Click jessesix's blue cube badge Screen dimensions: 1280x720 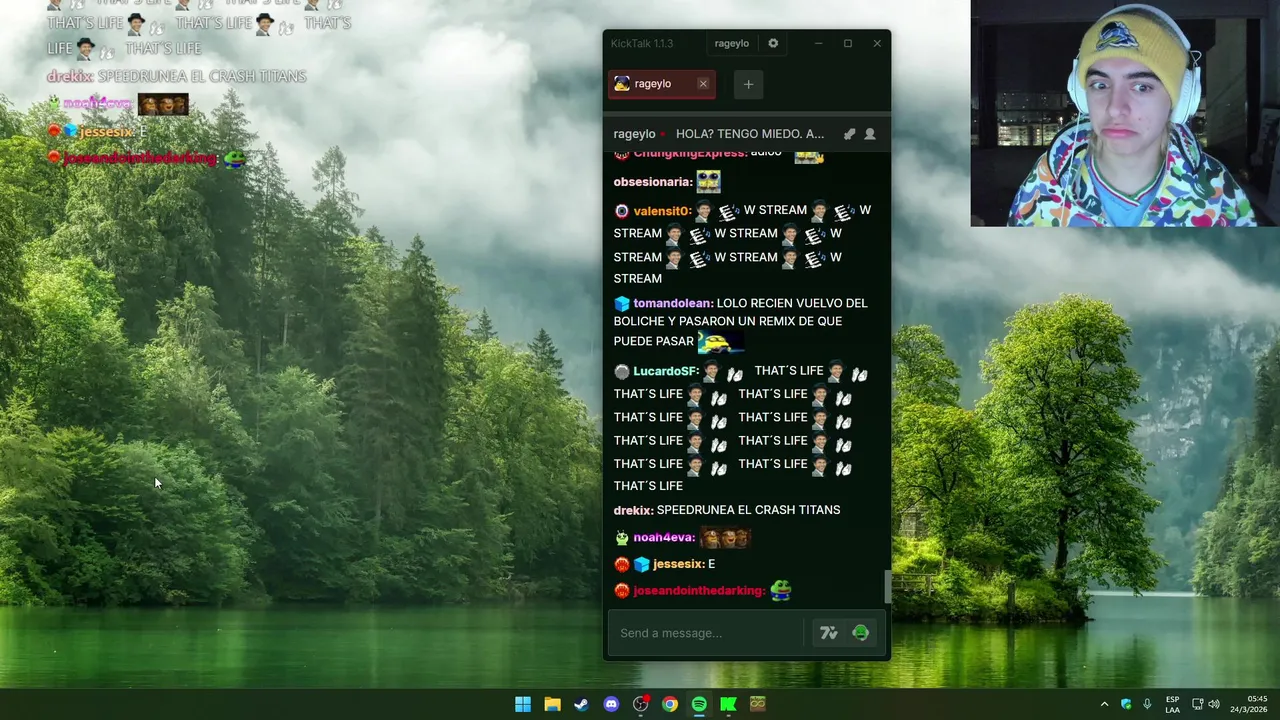[x=642, y=564]
